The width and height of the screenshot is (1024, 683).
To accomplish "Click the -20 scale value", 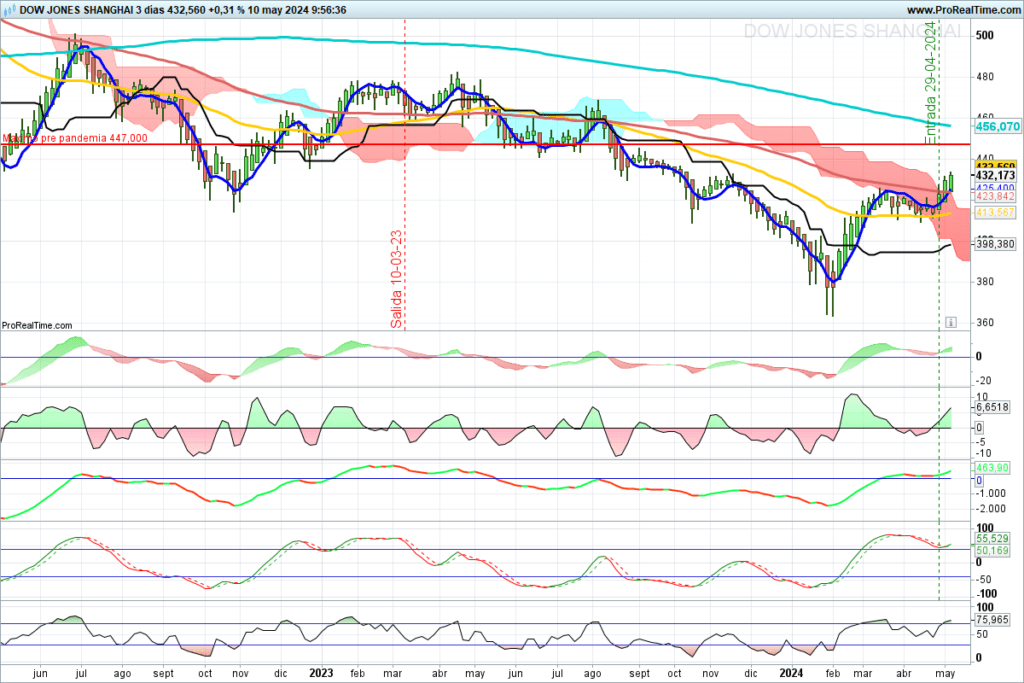I will [984, 381].
